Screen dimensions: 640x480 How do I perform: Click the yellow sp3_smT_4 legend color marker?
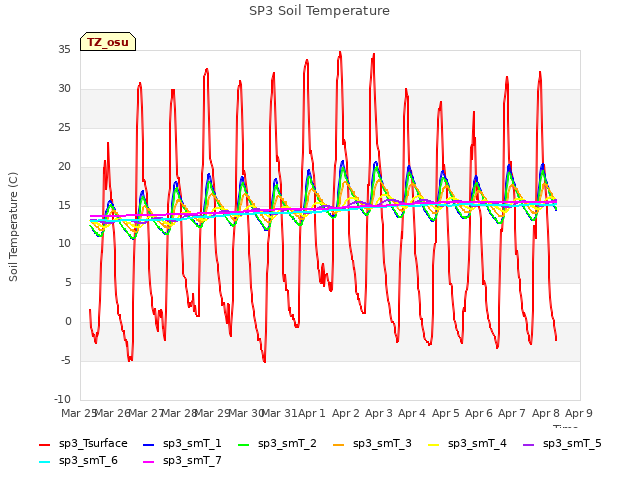[x=433, y=444]
